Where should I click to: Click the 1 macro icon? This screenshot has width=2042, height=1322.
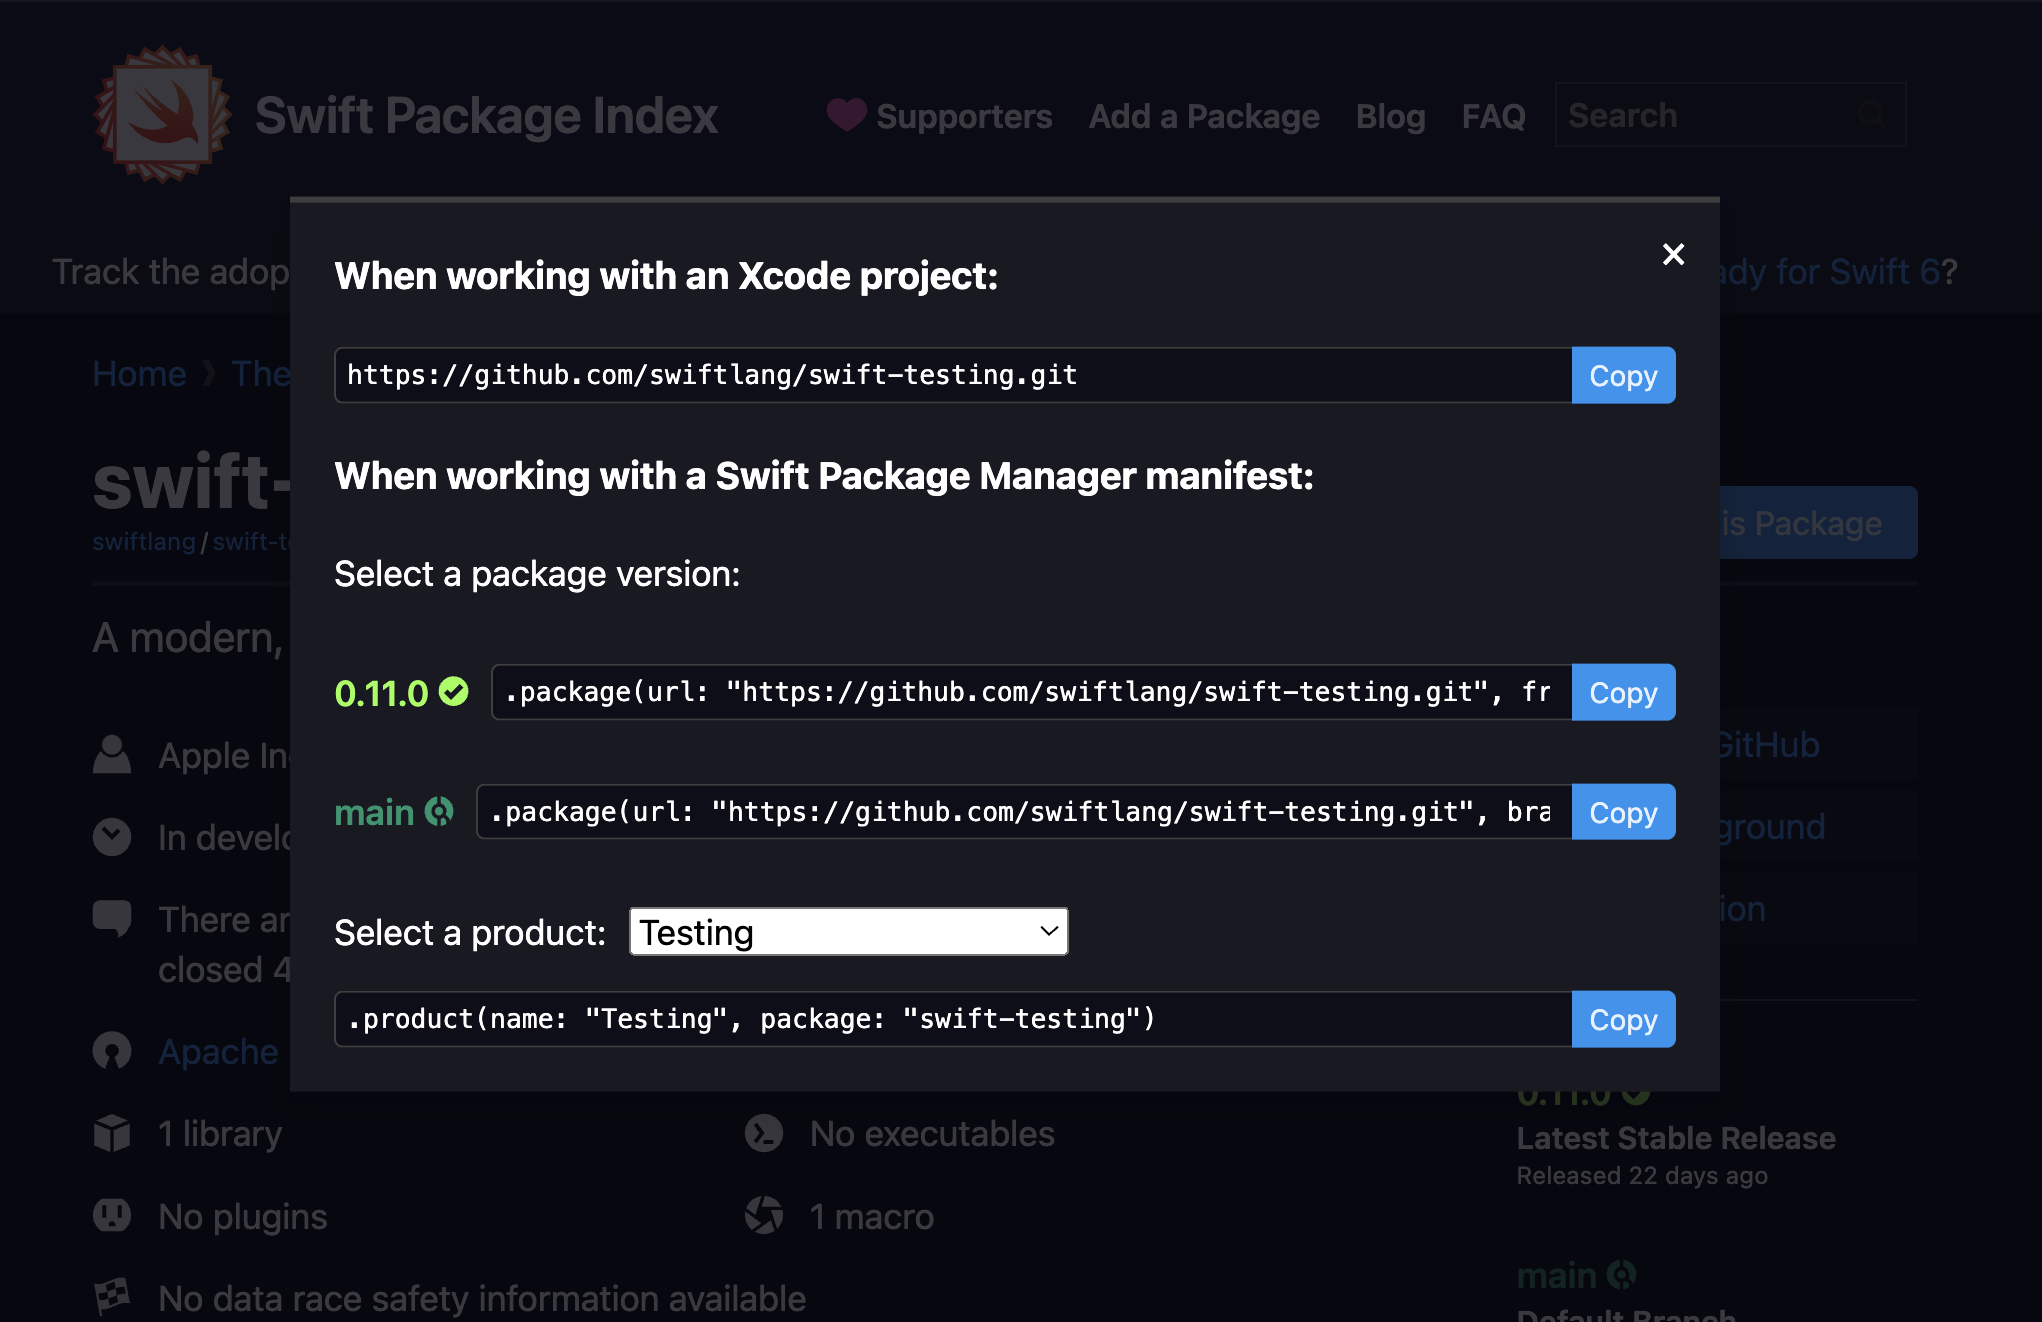click(764, 1216)
